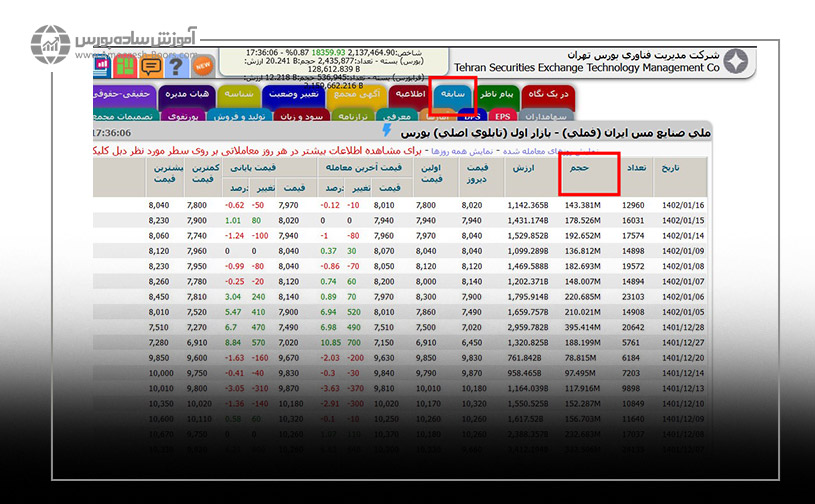
Task: Open help via the question mark icon
Action: tap(176, 66)
